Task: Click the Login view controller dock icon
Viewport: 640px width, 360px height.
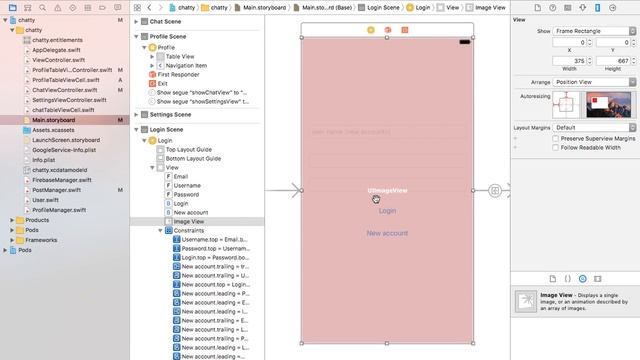Action: pyautogui.click(x=371, y=30)
